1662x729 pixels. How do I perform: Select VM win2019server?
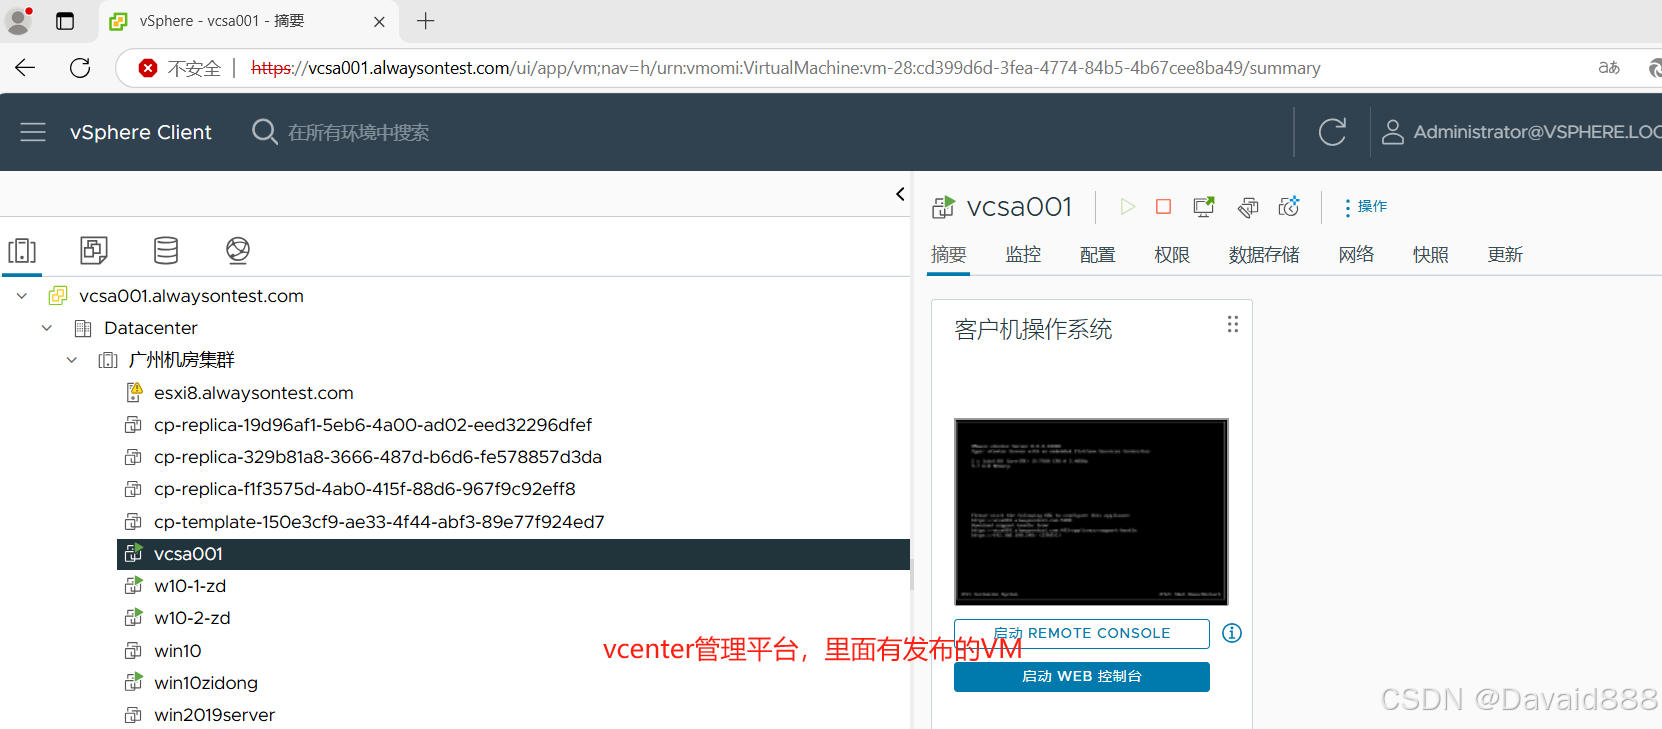[214, 715]
